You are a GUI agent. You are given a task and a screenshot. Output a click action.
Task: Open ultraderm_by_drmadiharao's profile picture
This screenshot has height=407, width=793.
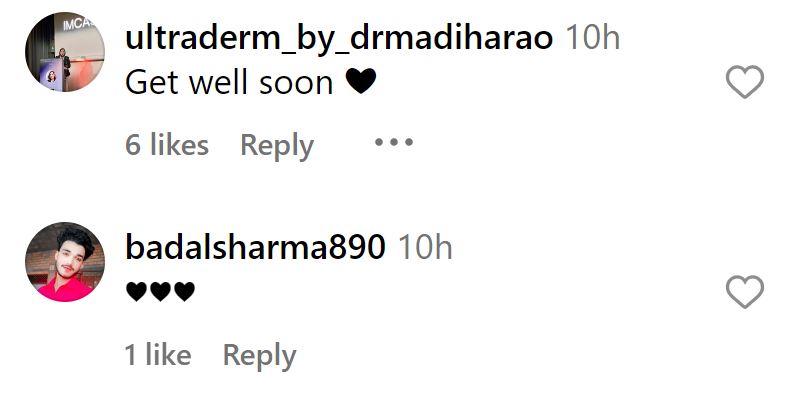pos(65,52)
